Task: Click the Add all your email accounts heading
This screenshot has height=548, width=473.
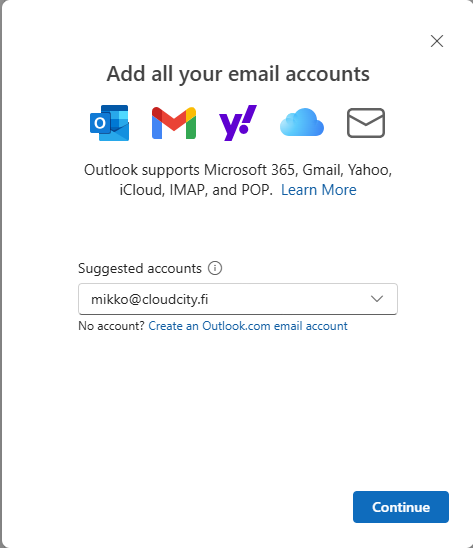Action: click(238, 74)
